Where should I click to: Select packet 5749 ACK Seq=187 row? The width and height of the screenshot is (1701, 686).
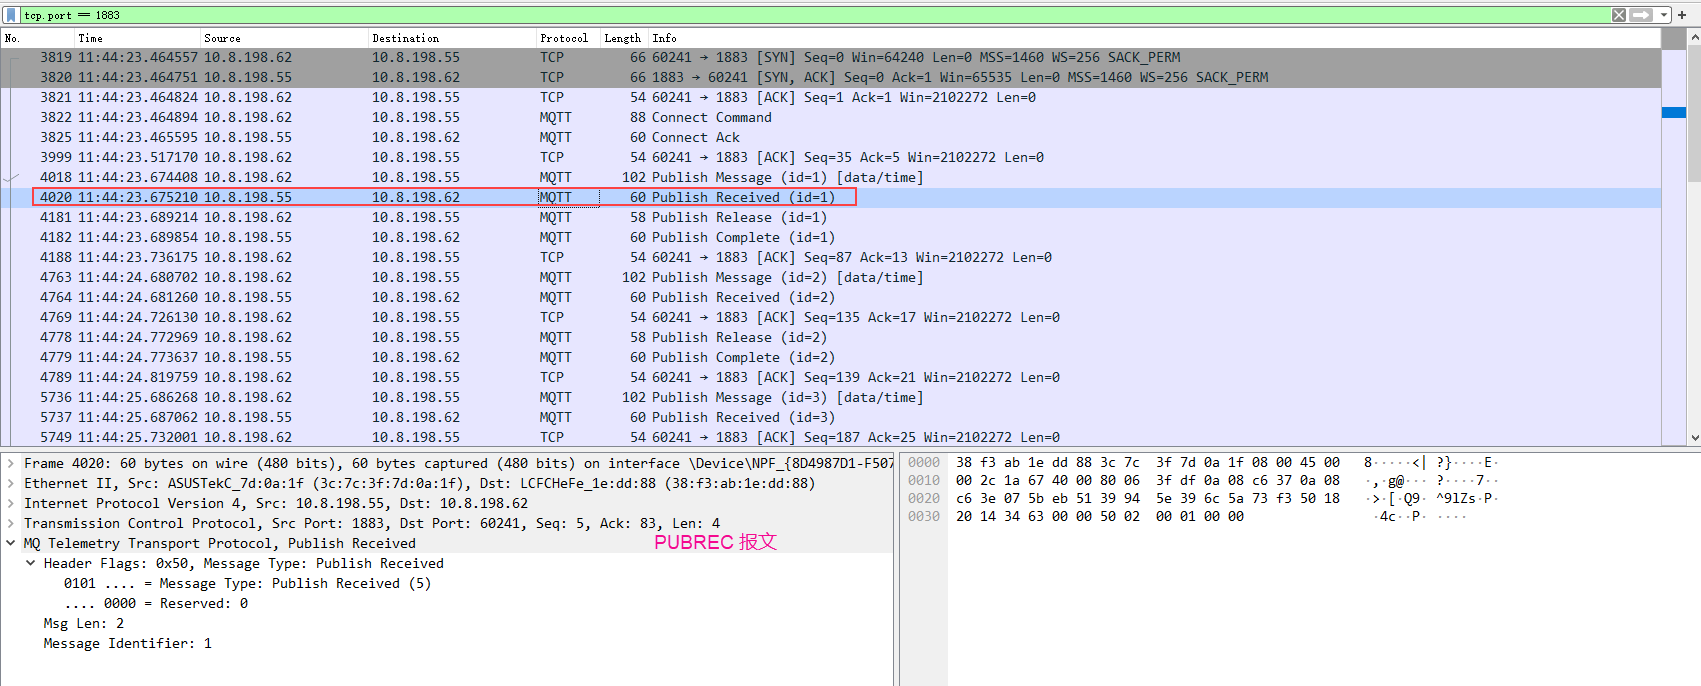pos(830,437)
